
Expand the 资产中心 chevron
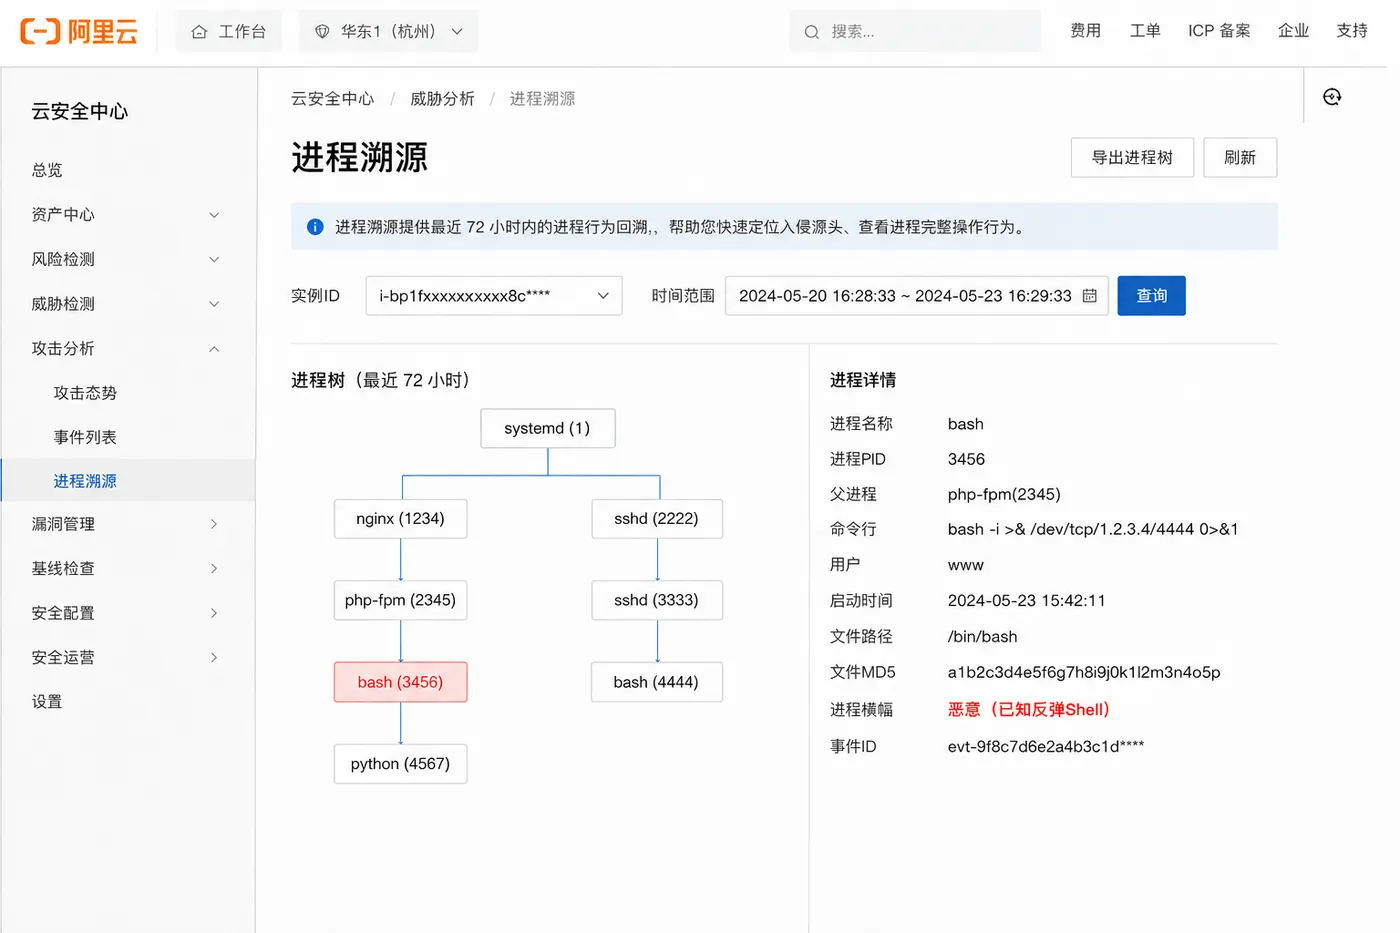pyautogui.click(x=214, y=215)
